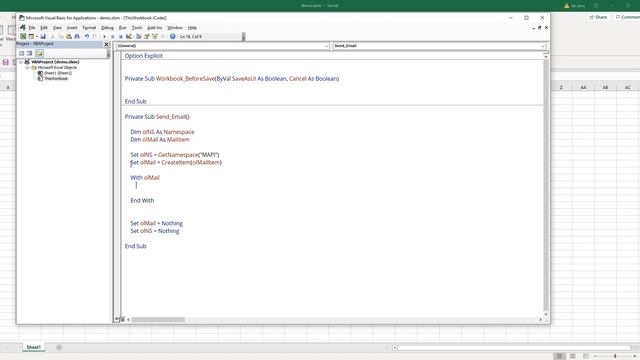Open the Help menu

tap(192, 28)
